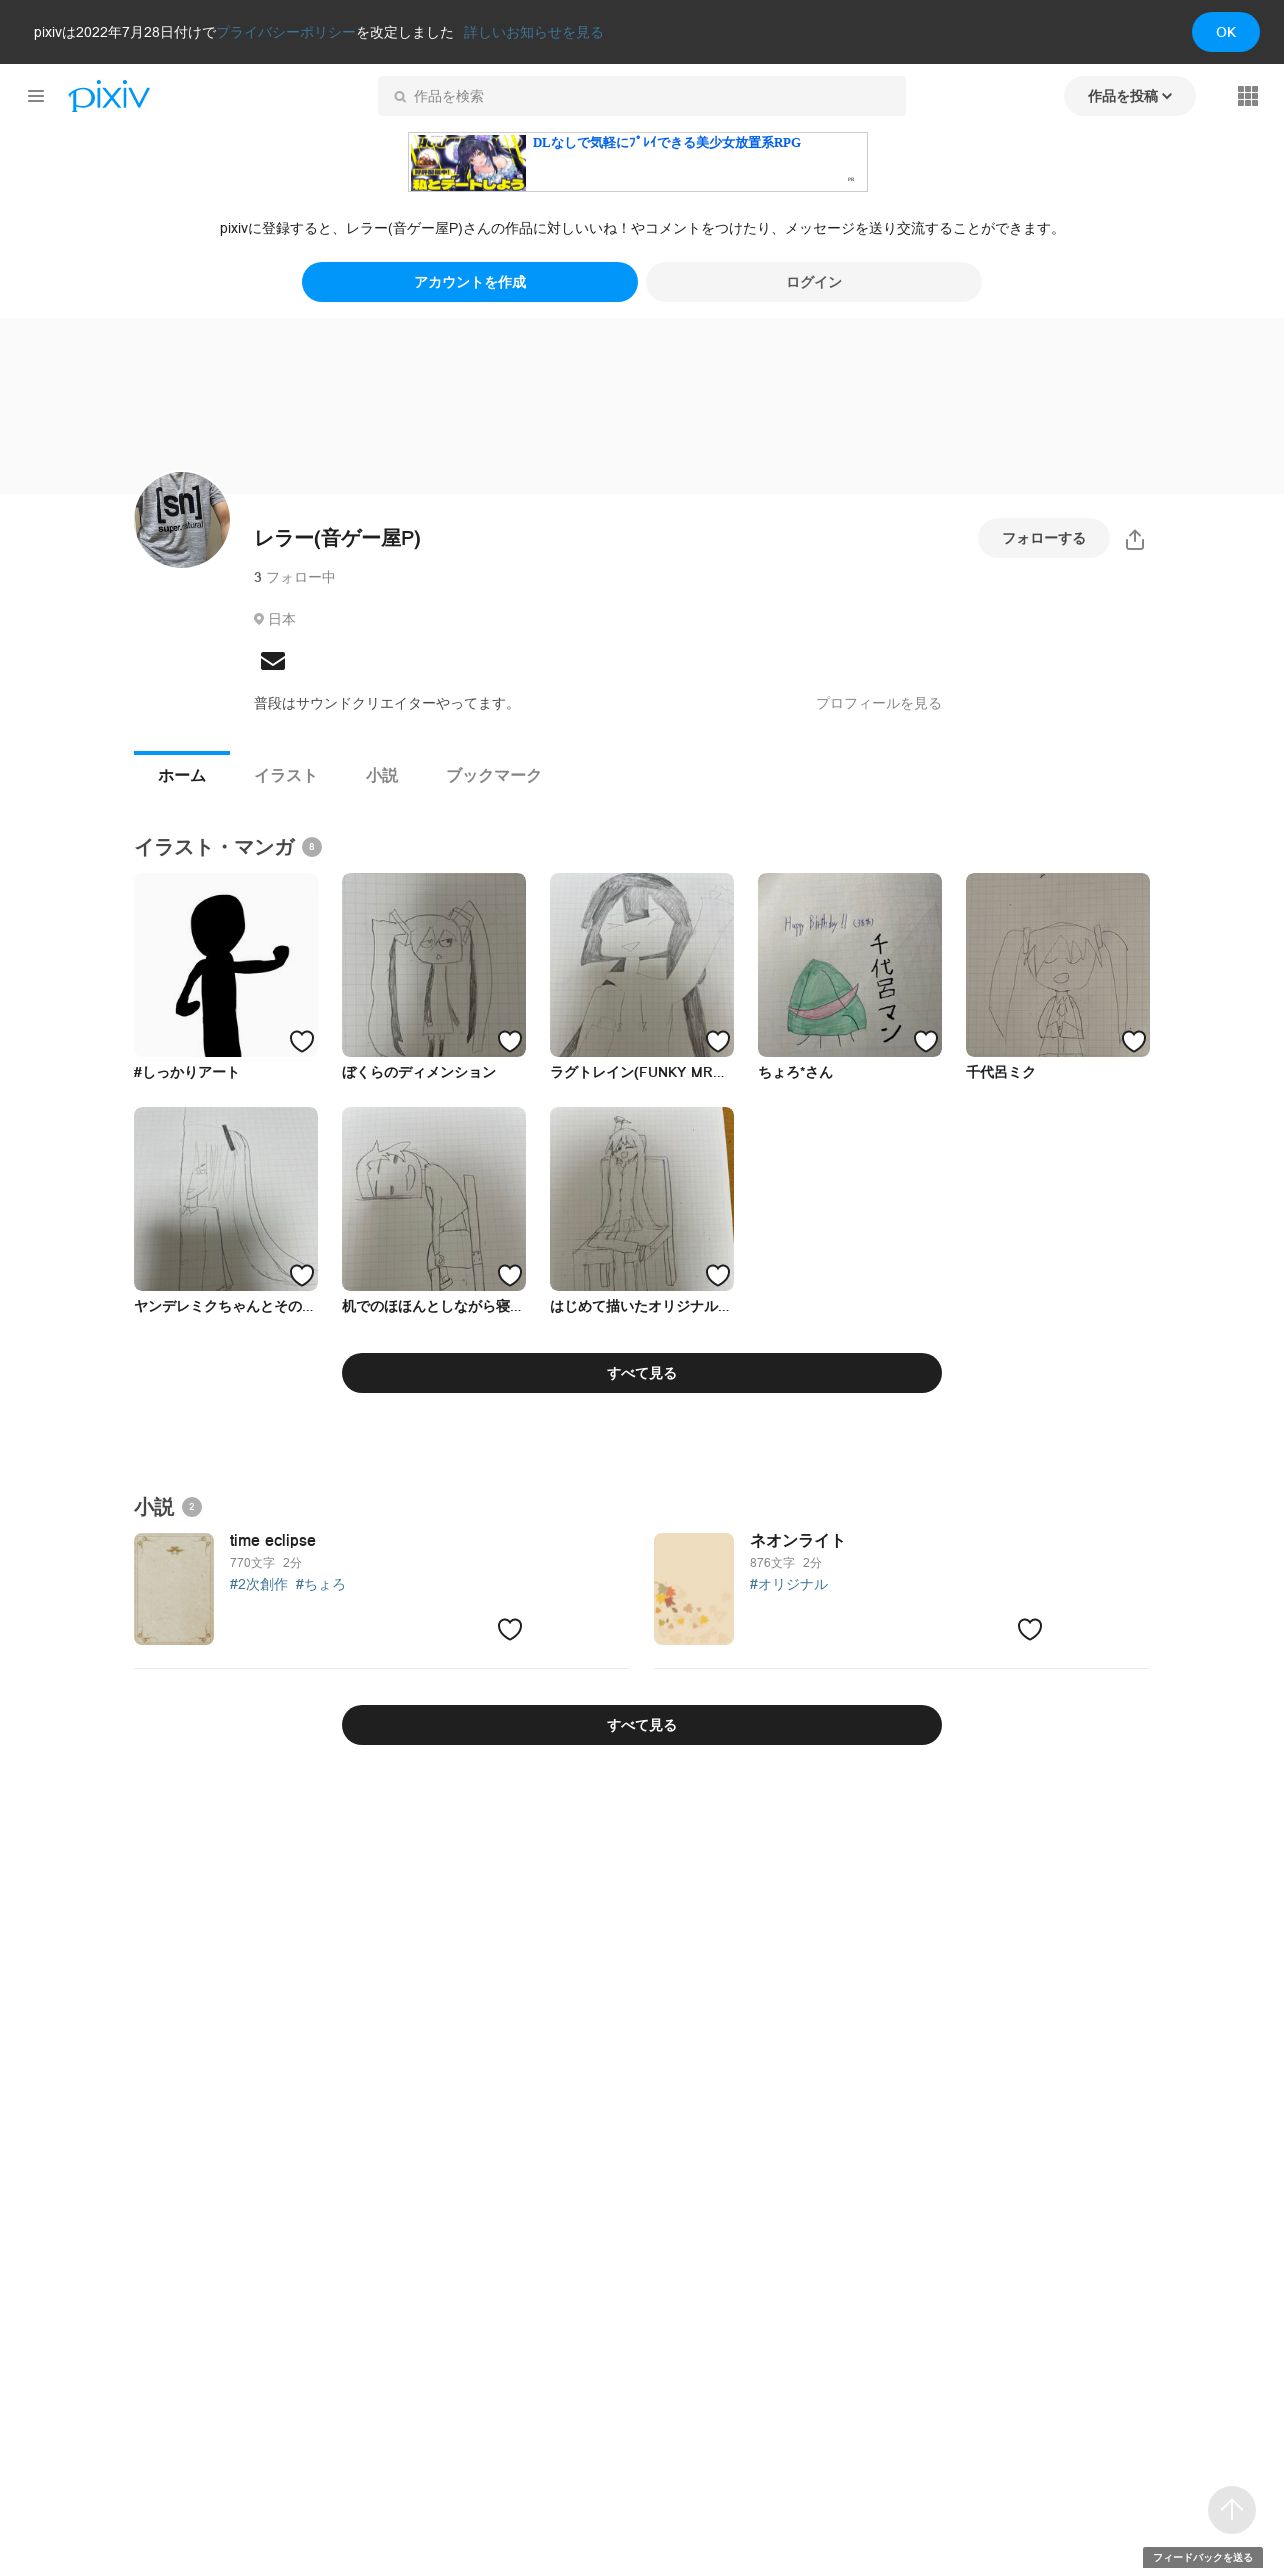Toggle heart on ネオンライト novel
Screen dimensions: 1284x2568
[1030, 1629]
